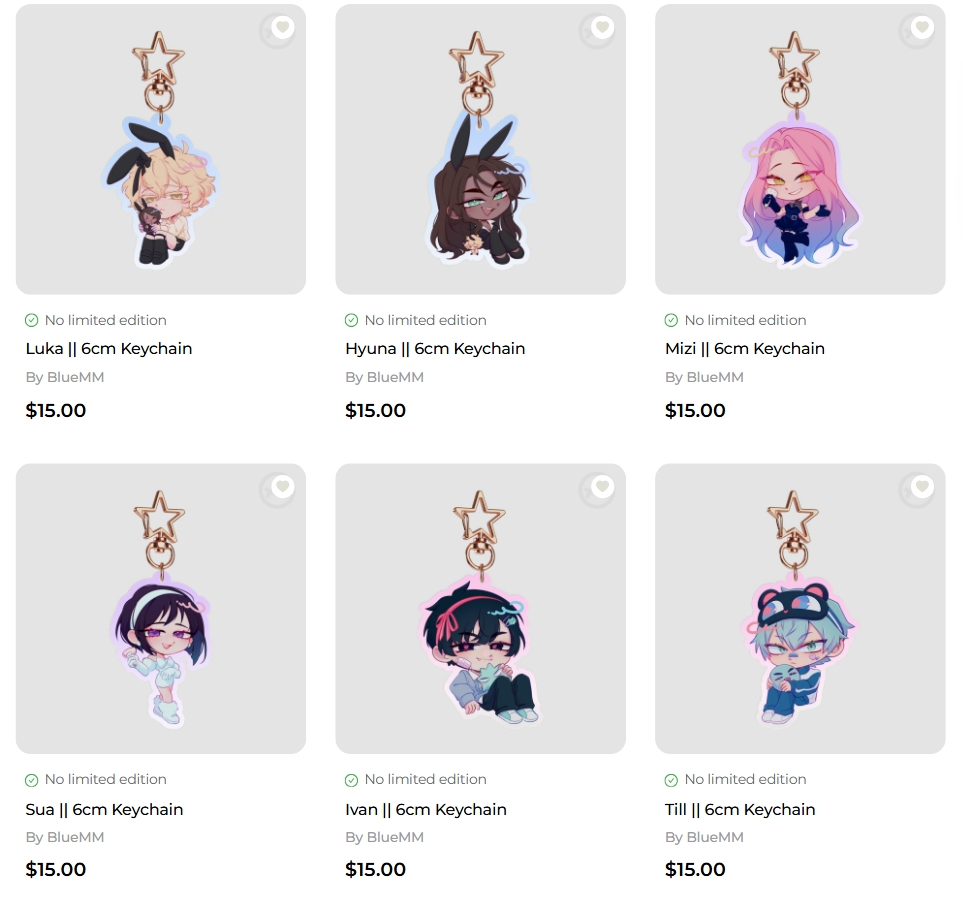963x900 pixels.
Task: Click the green check icon under Ivan keychain
Action: click(x=351, y=780)
